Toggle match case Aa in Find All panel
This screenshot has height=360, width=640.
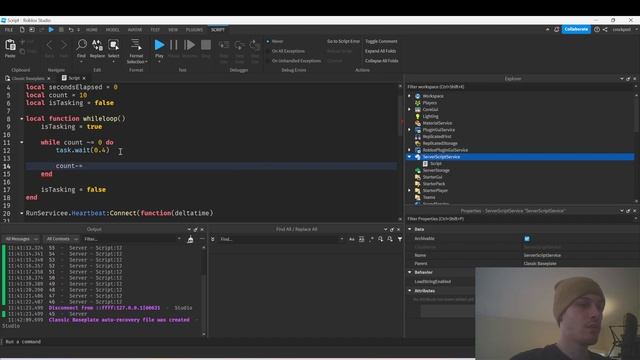tap(351, 239)
